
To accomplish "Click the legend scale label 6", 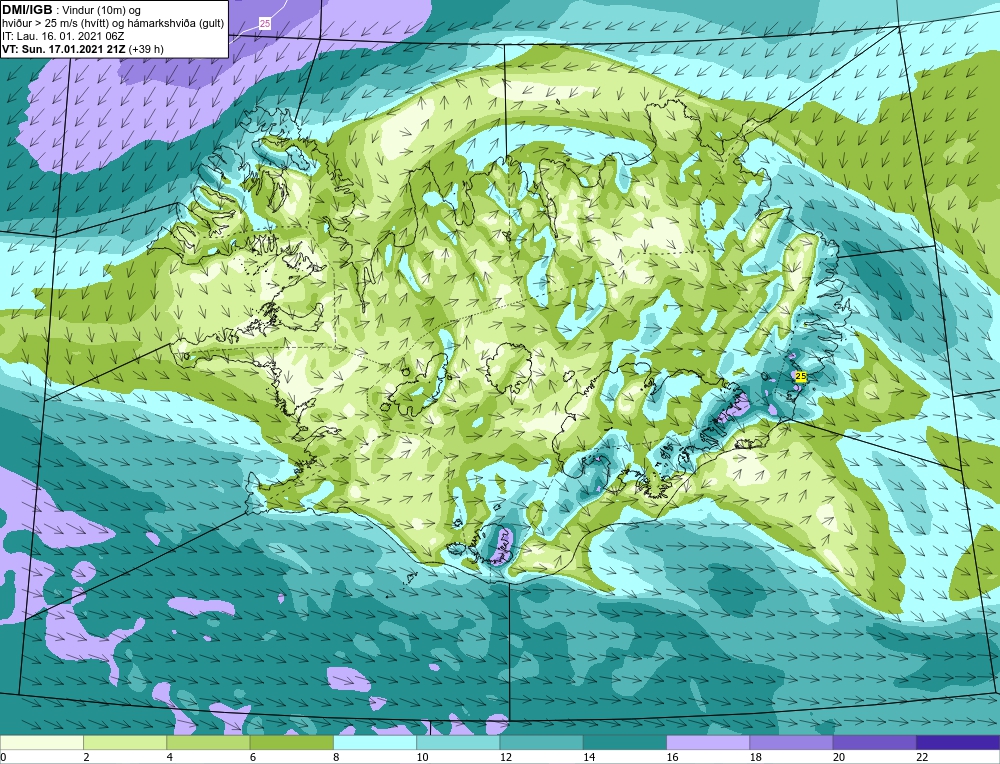I will tap(253, 757).
